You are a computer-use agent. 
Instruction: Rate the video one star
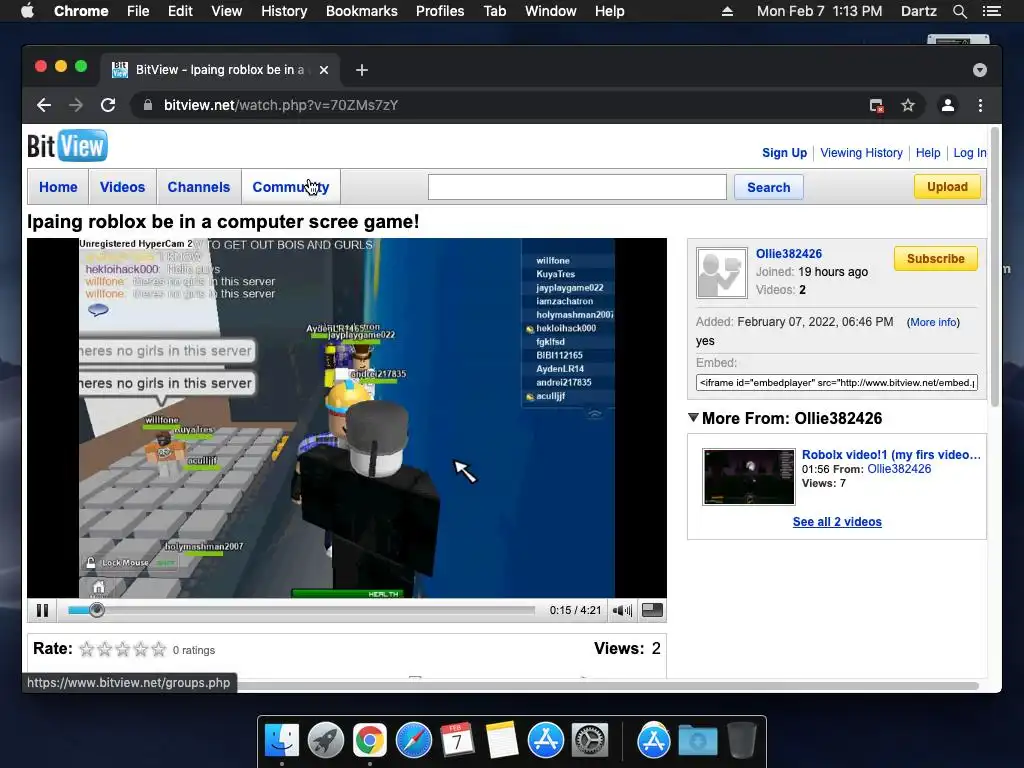(x=86, y=649)
